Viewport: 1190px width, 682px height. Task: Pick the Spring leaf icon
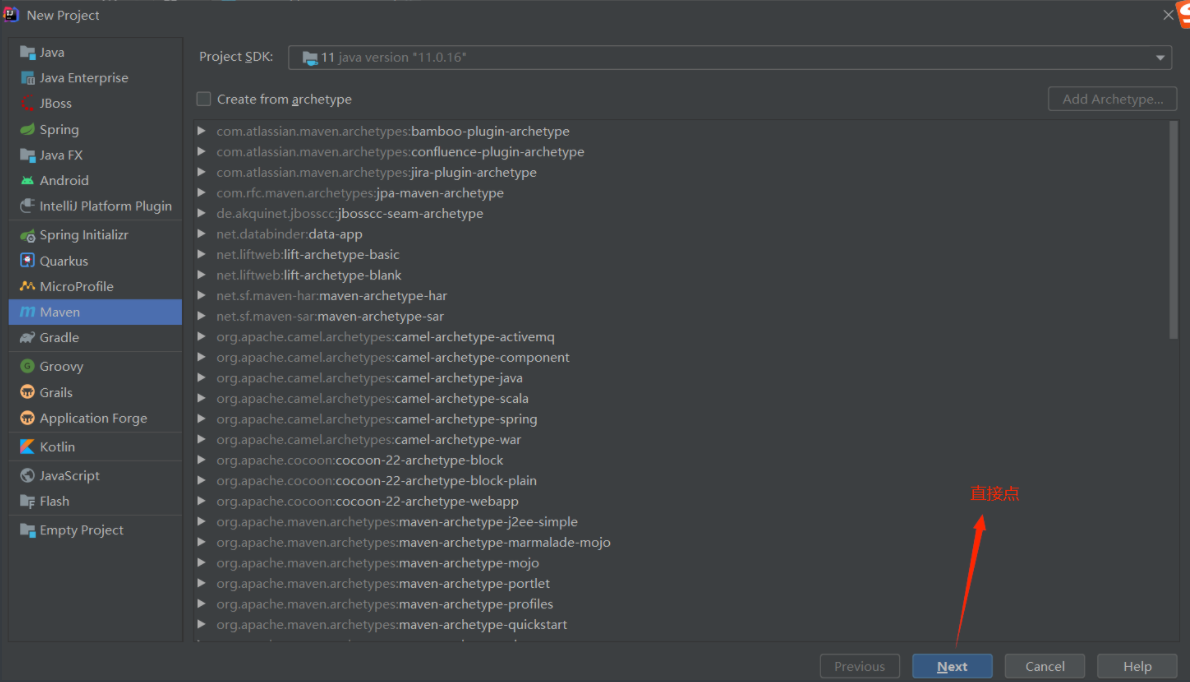pos(28,130)
